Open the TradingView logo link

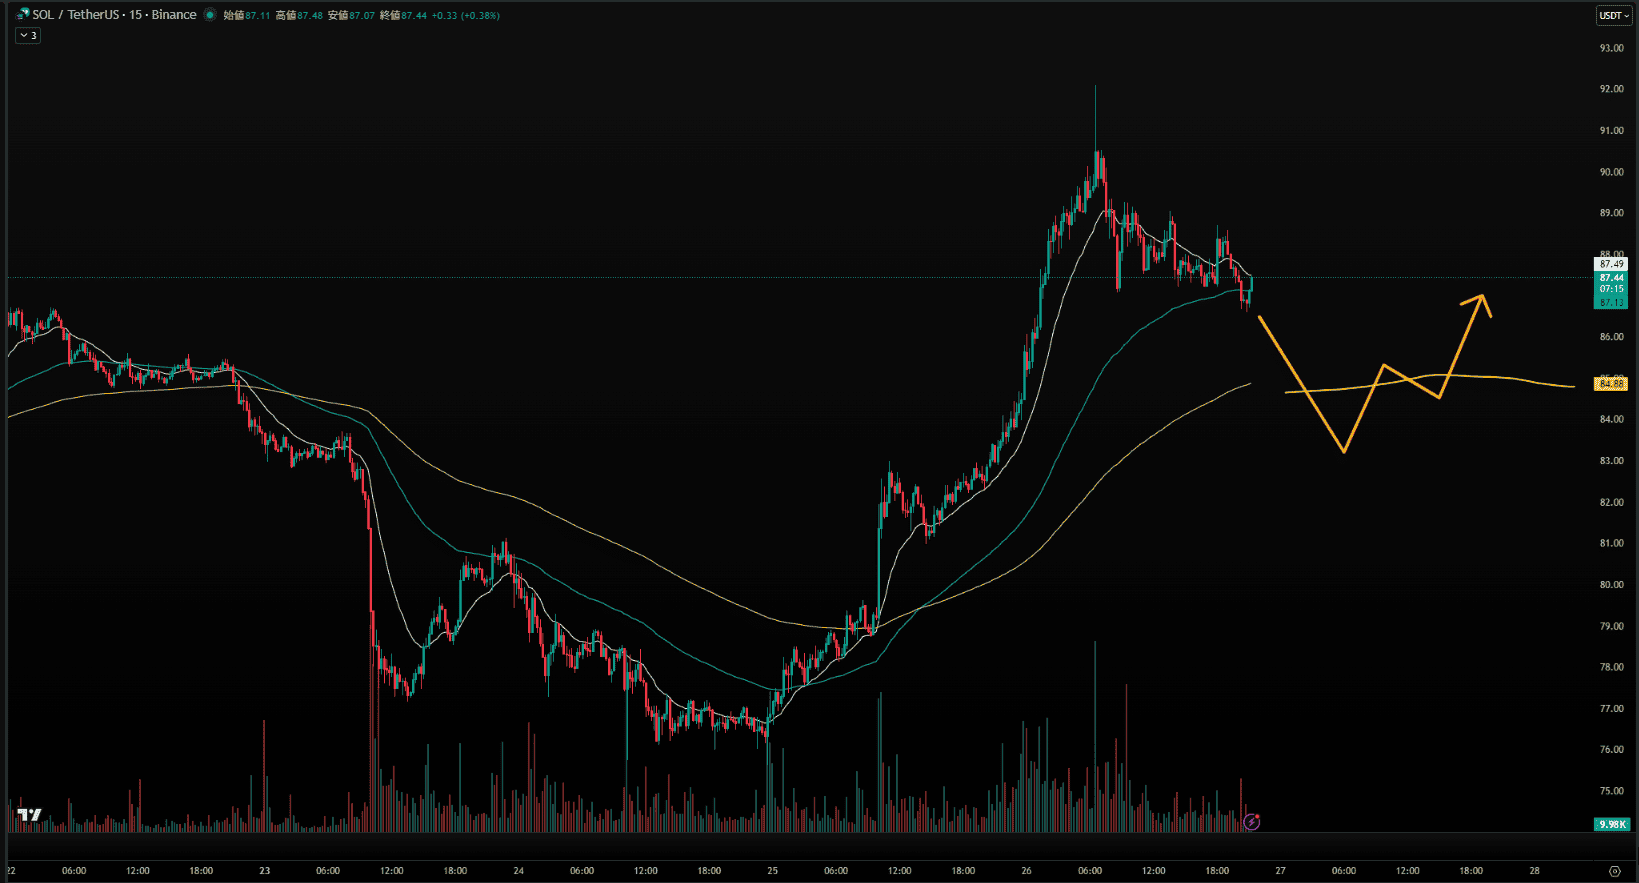click(x=29, y=815)
